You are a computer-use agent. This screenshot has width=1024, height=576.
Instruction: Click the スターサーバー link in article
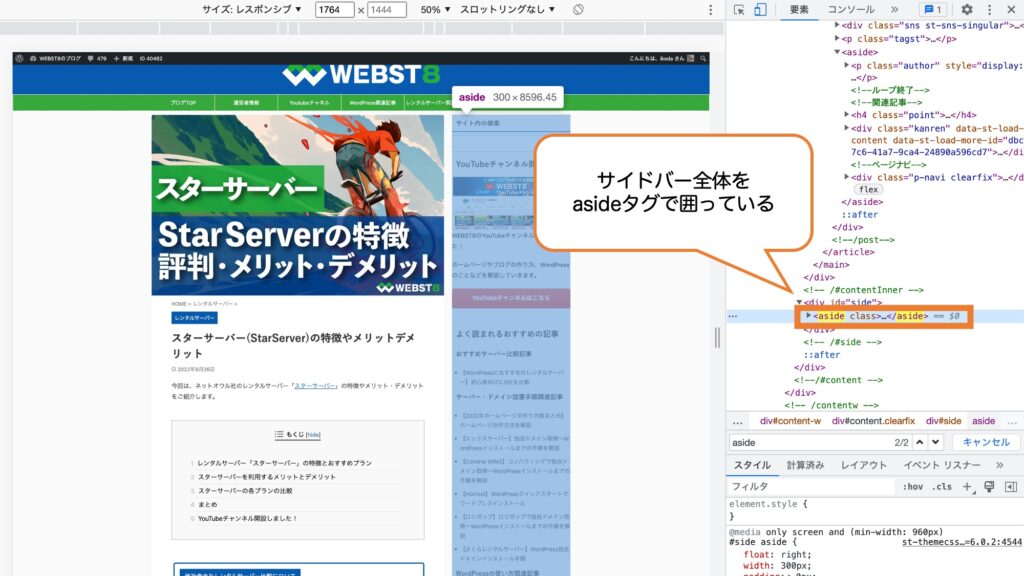[315, 386]
